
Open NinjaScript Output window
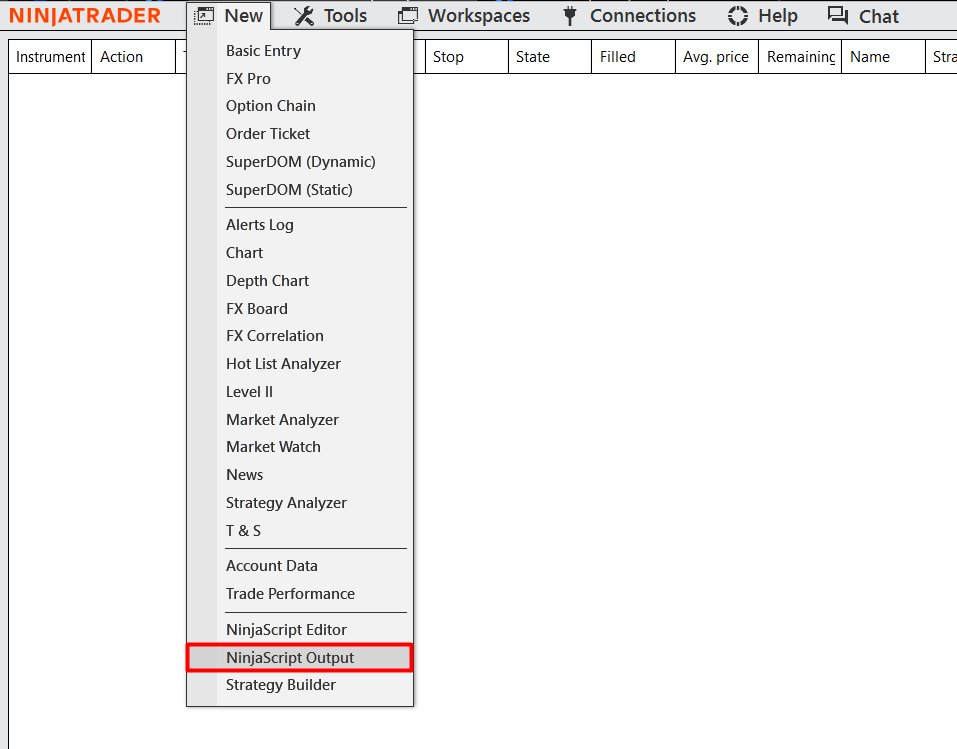click(300, 657)
